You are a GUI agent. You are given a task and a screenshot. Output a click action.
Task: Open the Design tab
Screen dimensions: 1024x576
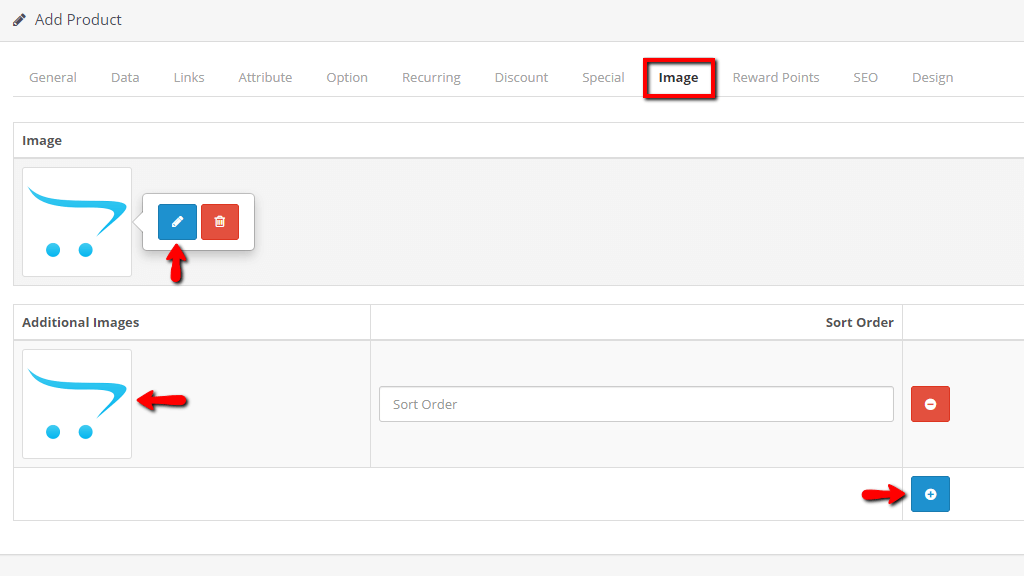932,77
